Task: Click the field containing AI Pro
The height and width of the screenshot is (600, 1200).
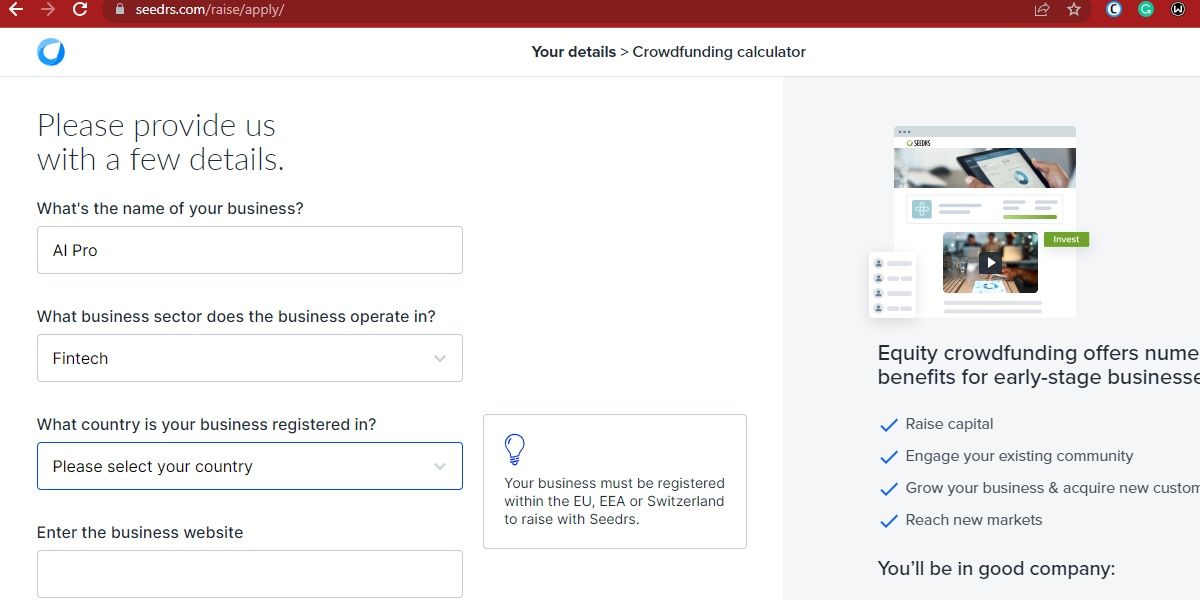Action: coord(249,250)
